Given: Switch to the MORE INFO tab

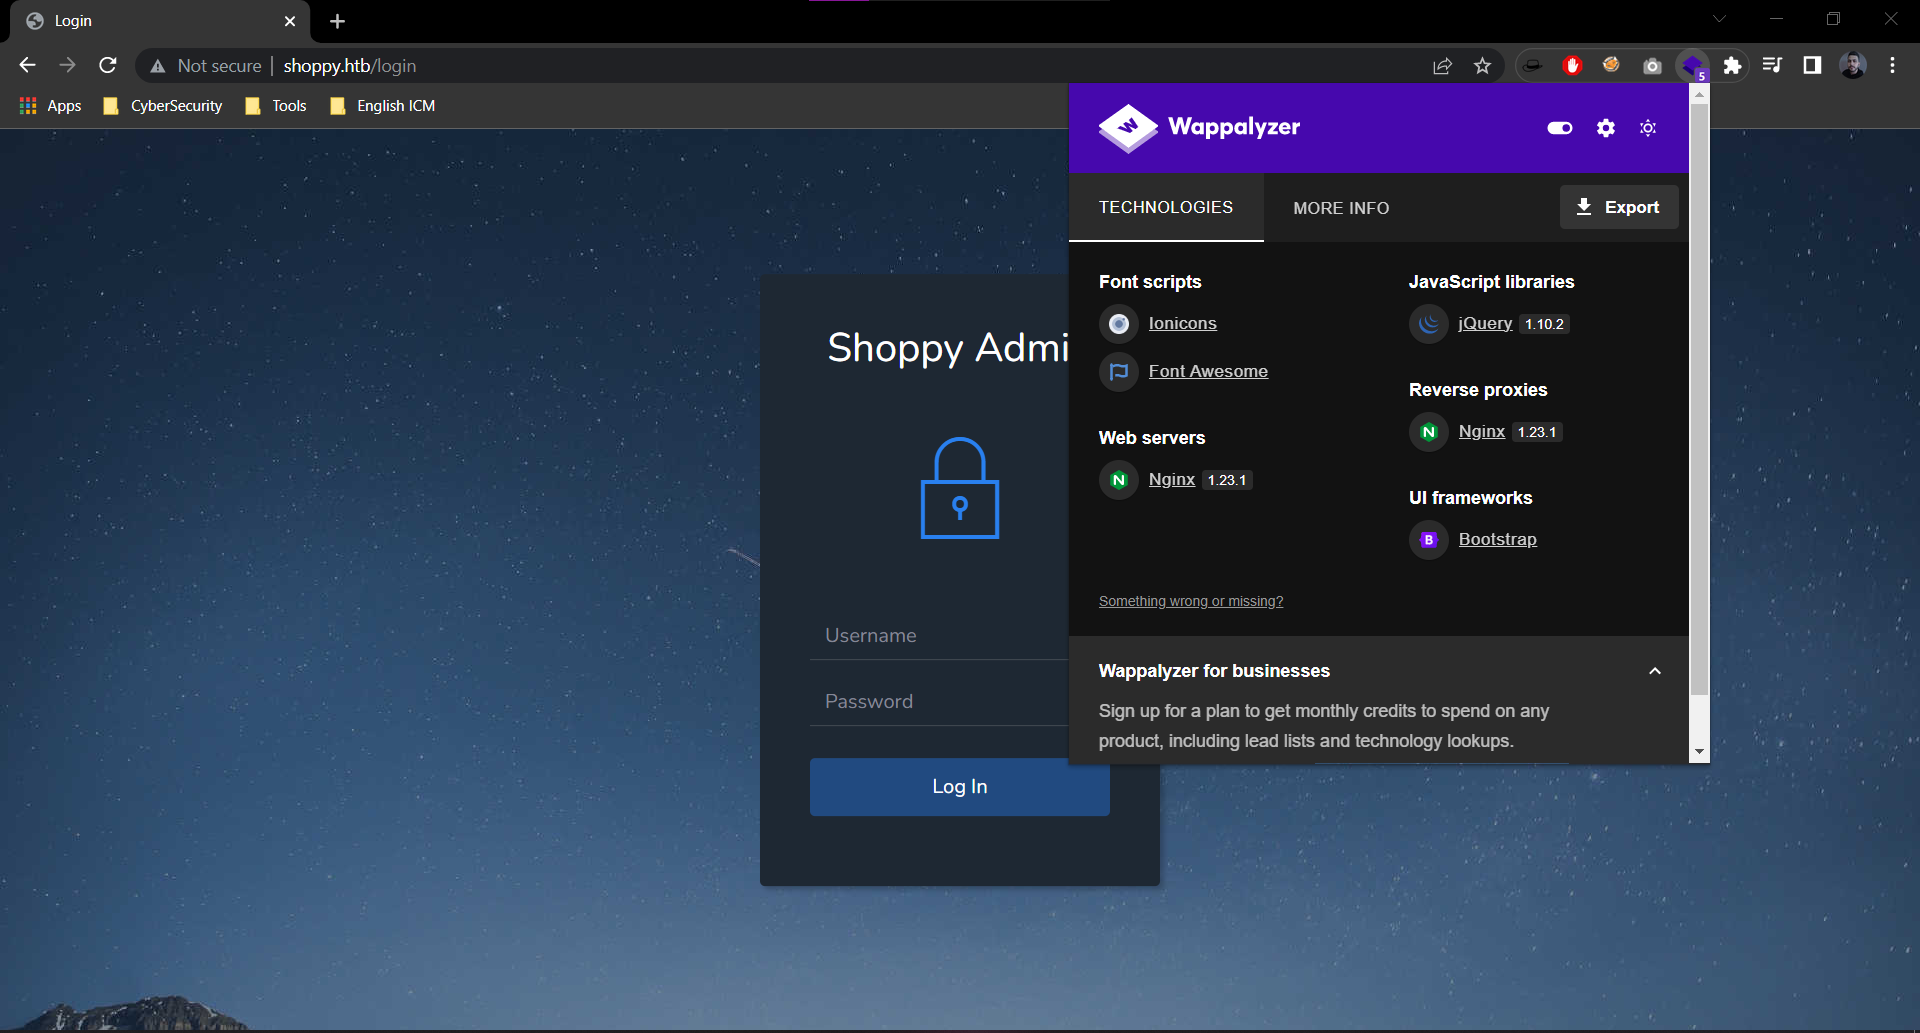Looking at the screenshot, I should 1340,208.
